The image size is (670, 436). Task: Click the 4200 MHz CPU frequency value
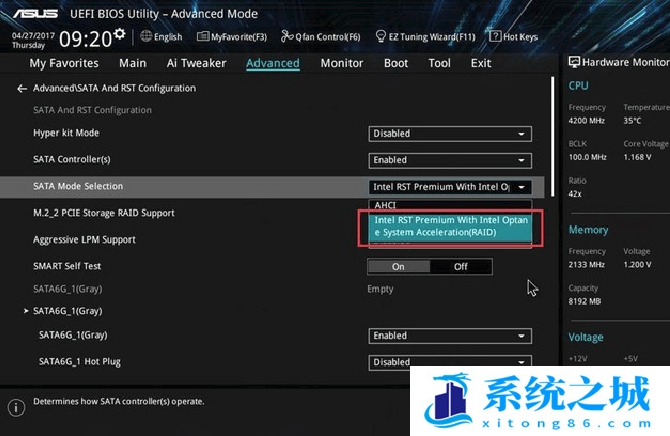point(586,121)
